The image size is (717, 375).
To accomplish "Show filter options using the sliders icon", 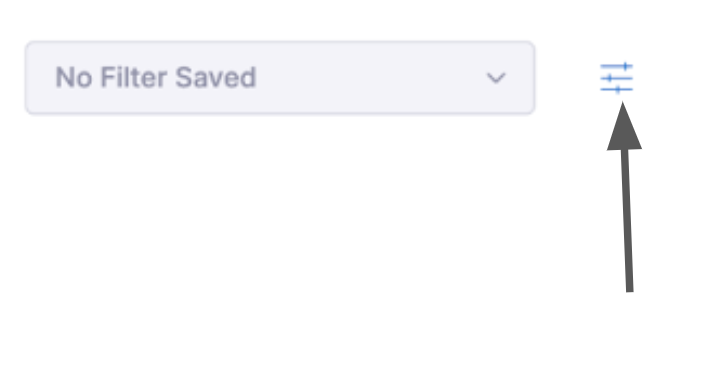I will click(616, 78).
